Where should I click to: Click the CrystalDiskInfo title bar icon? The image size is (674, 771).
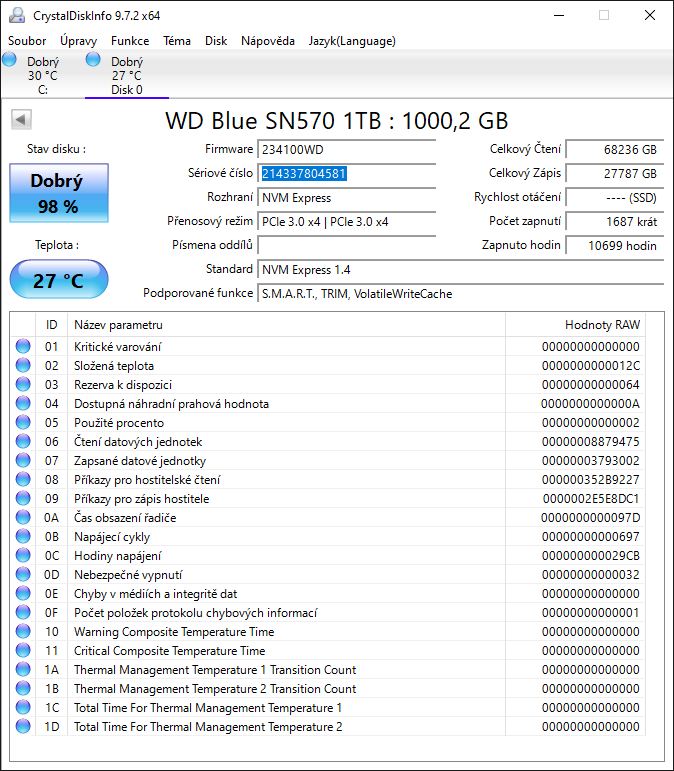tap(17, 15)
